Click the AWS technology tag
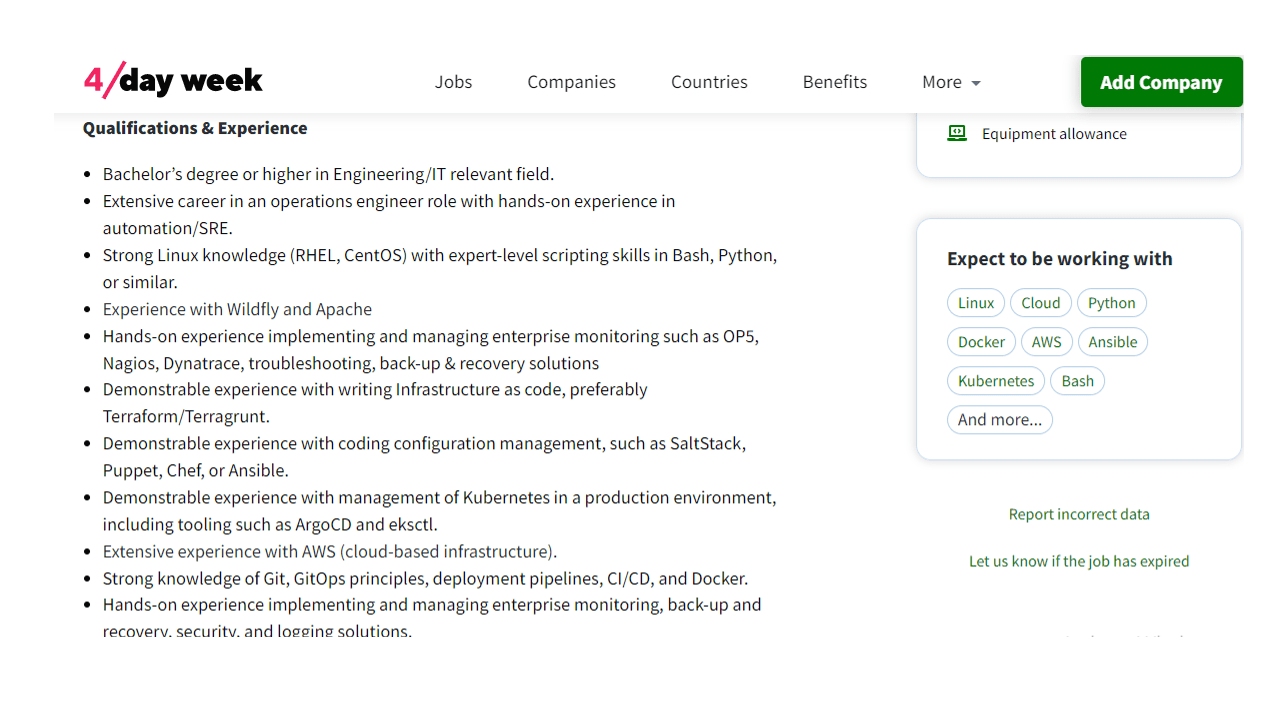This screenshot has height=720, width=1280. (x=1046, y=342)
